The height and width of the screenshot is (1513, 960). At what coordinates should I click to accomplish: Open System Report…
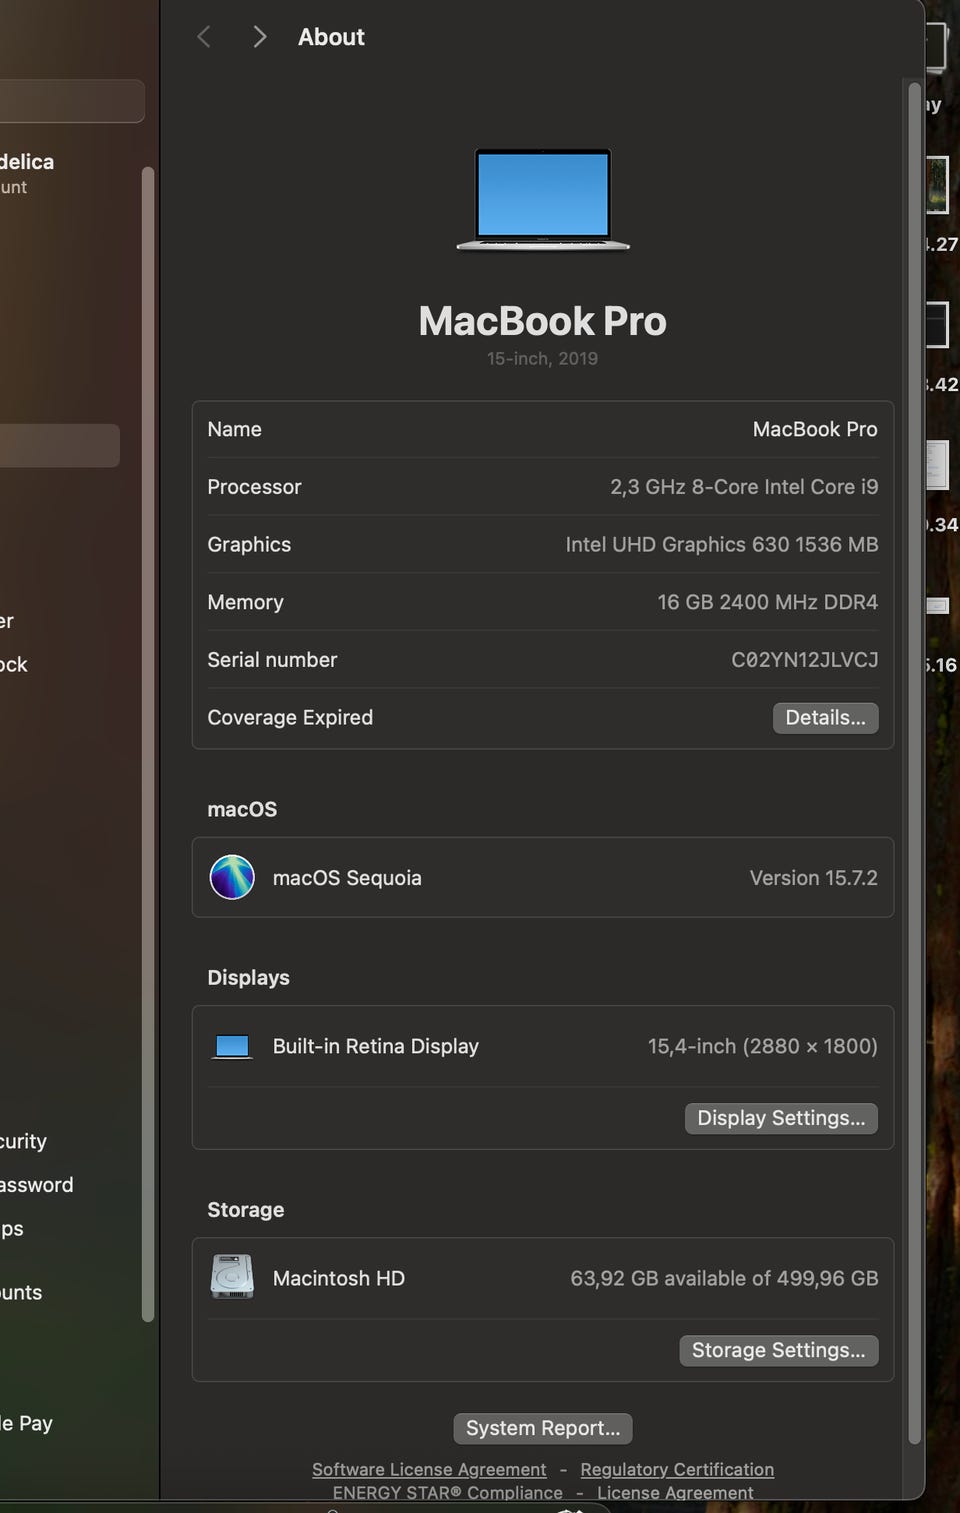point(543,1428)
